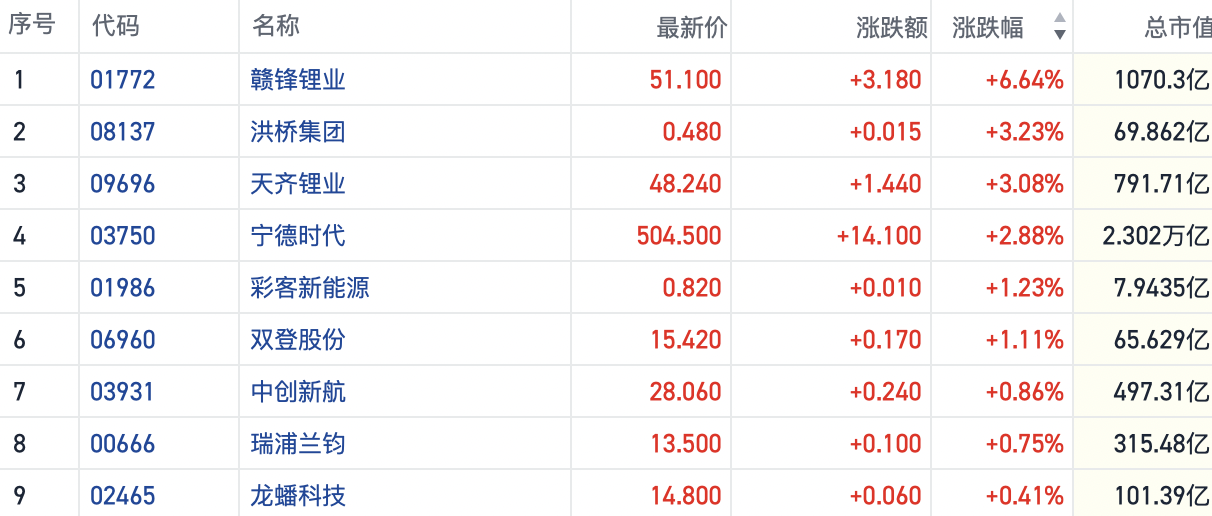The width and height of the screenshot is (1212, 516).
Task: Click the 序号 column header
Action: (31, 26)
